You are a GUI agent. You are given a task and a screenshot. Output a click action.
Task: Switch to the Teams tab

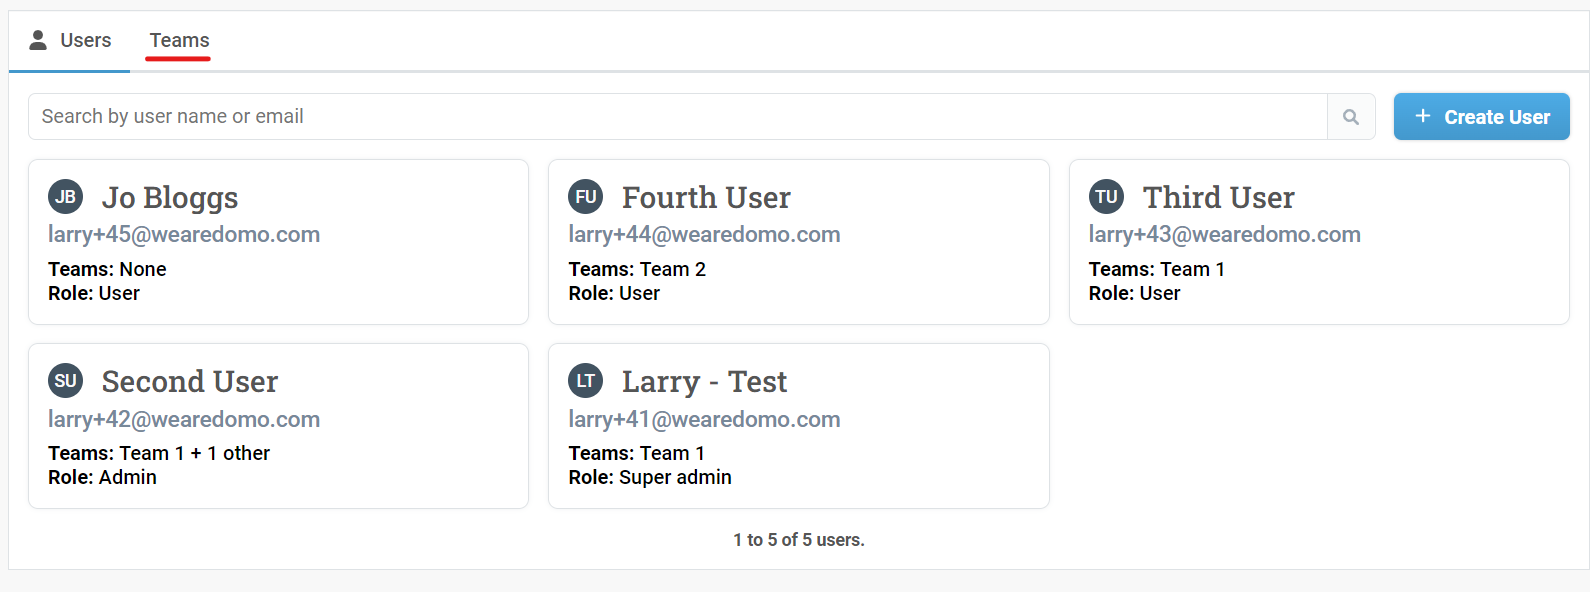[x=179, y=41]
